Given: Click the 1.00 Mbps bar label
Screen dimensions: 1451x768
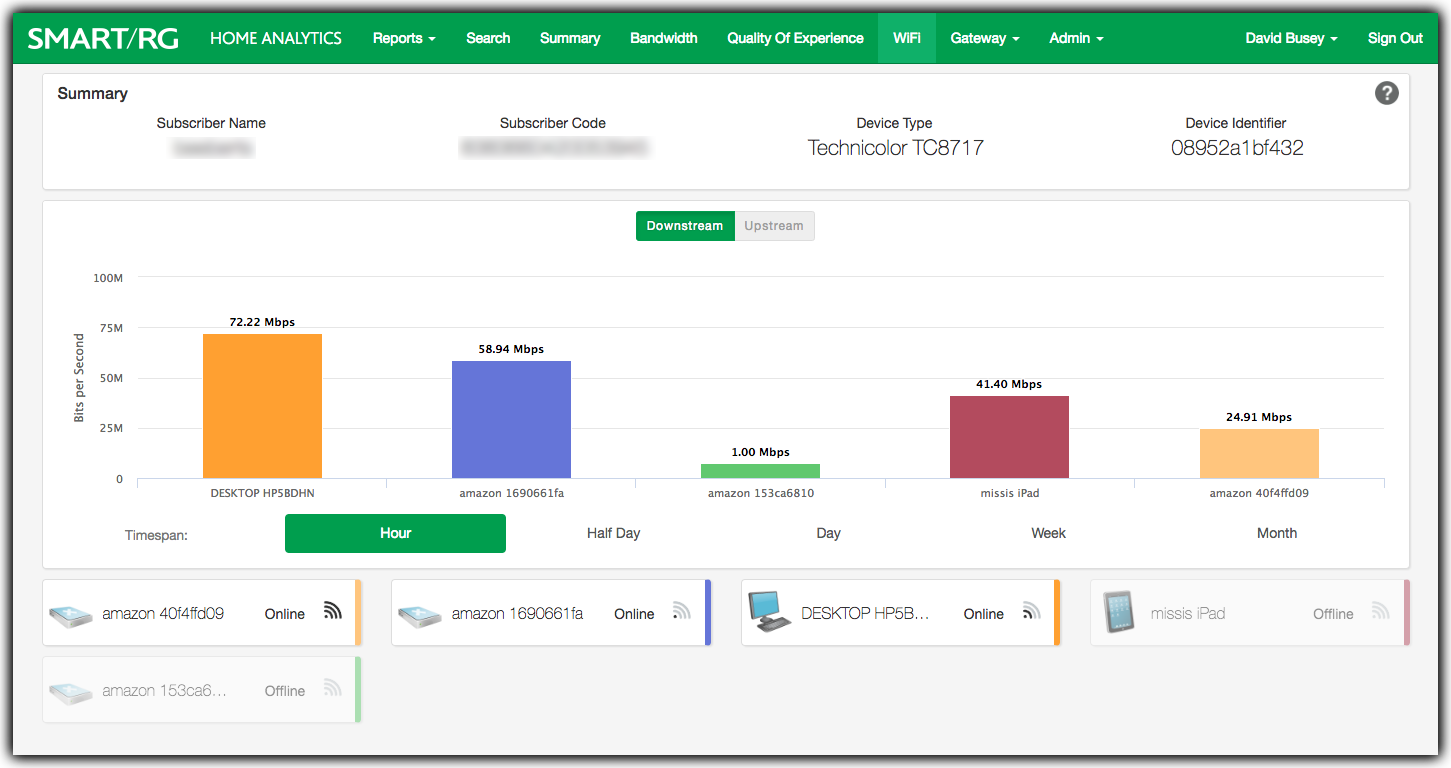Looking at the screenshot, I should (x=760, y=452).
